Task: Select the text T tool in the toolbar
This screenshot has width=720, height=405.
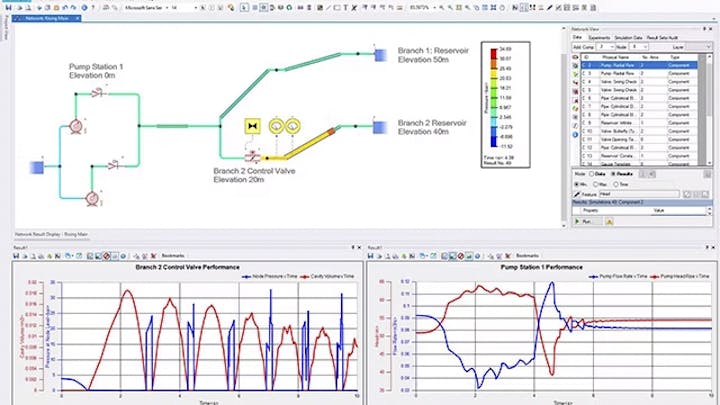Action: (345, 8)
